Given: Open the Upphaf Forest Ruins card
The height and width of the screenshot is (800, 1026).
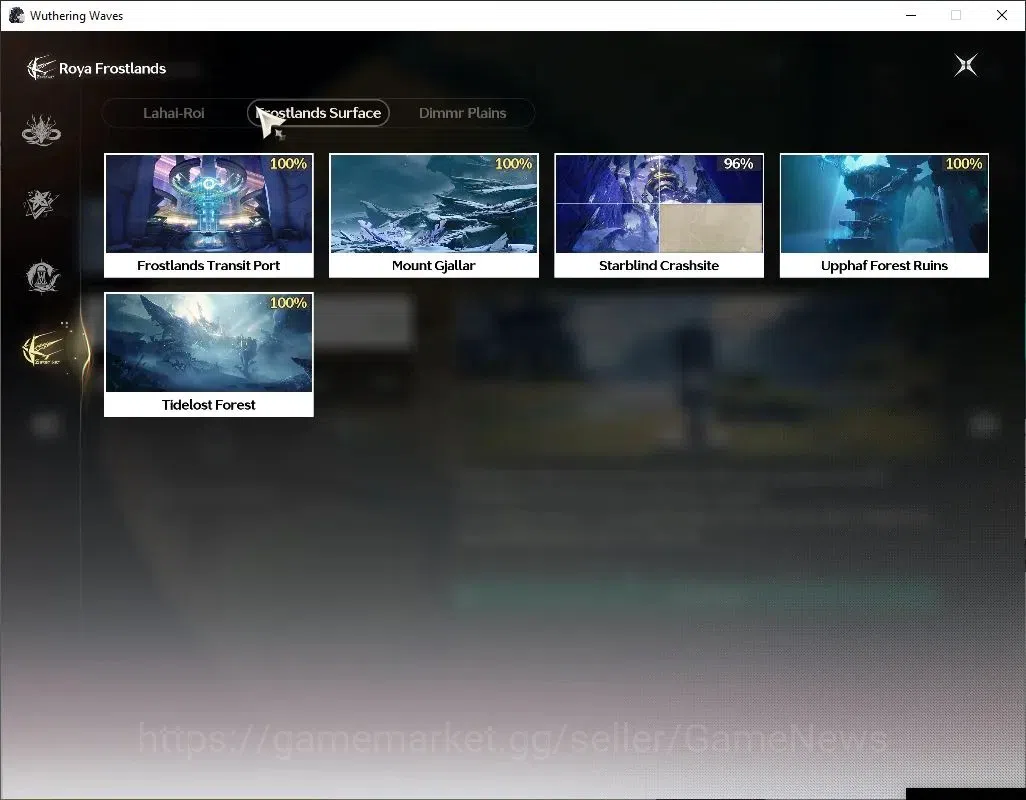Looking at the screenshot, I should coord(884,215).
